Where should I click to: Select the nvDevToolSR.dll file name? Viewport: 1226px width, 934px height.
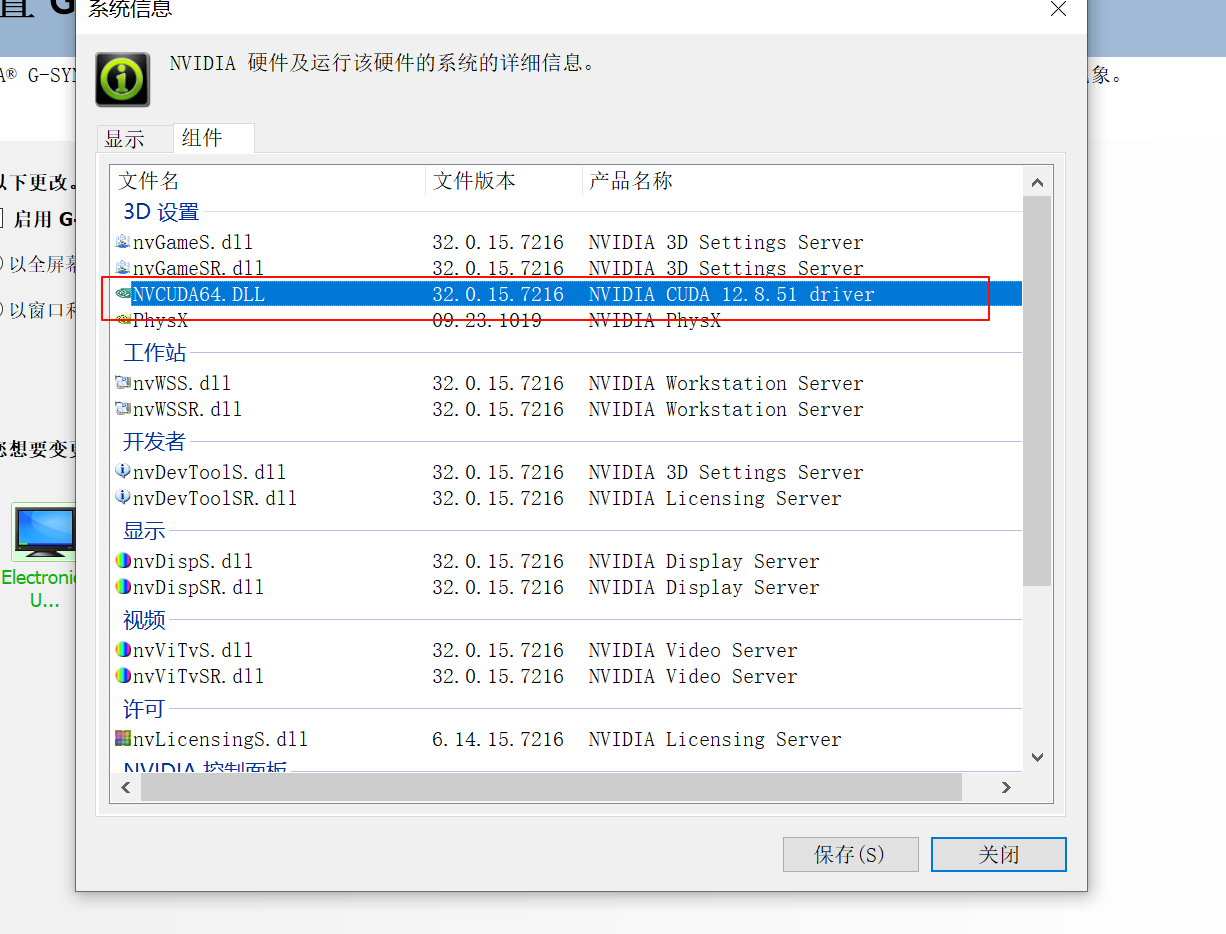tap(215, 498)
